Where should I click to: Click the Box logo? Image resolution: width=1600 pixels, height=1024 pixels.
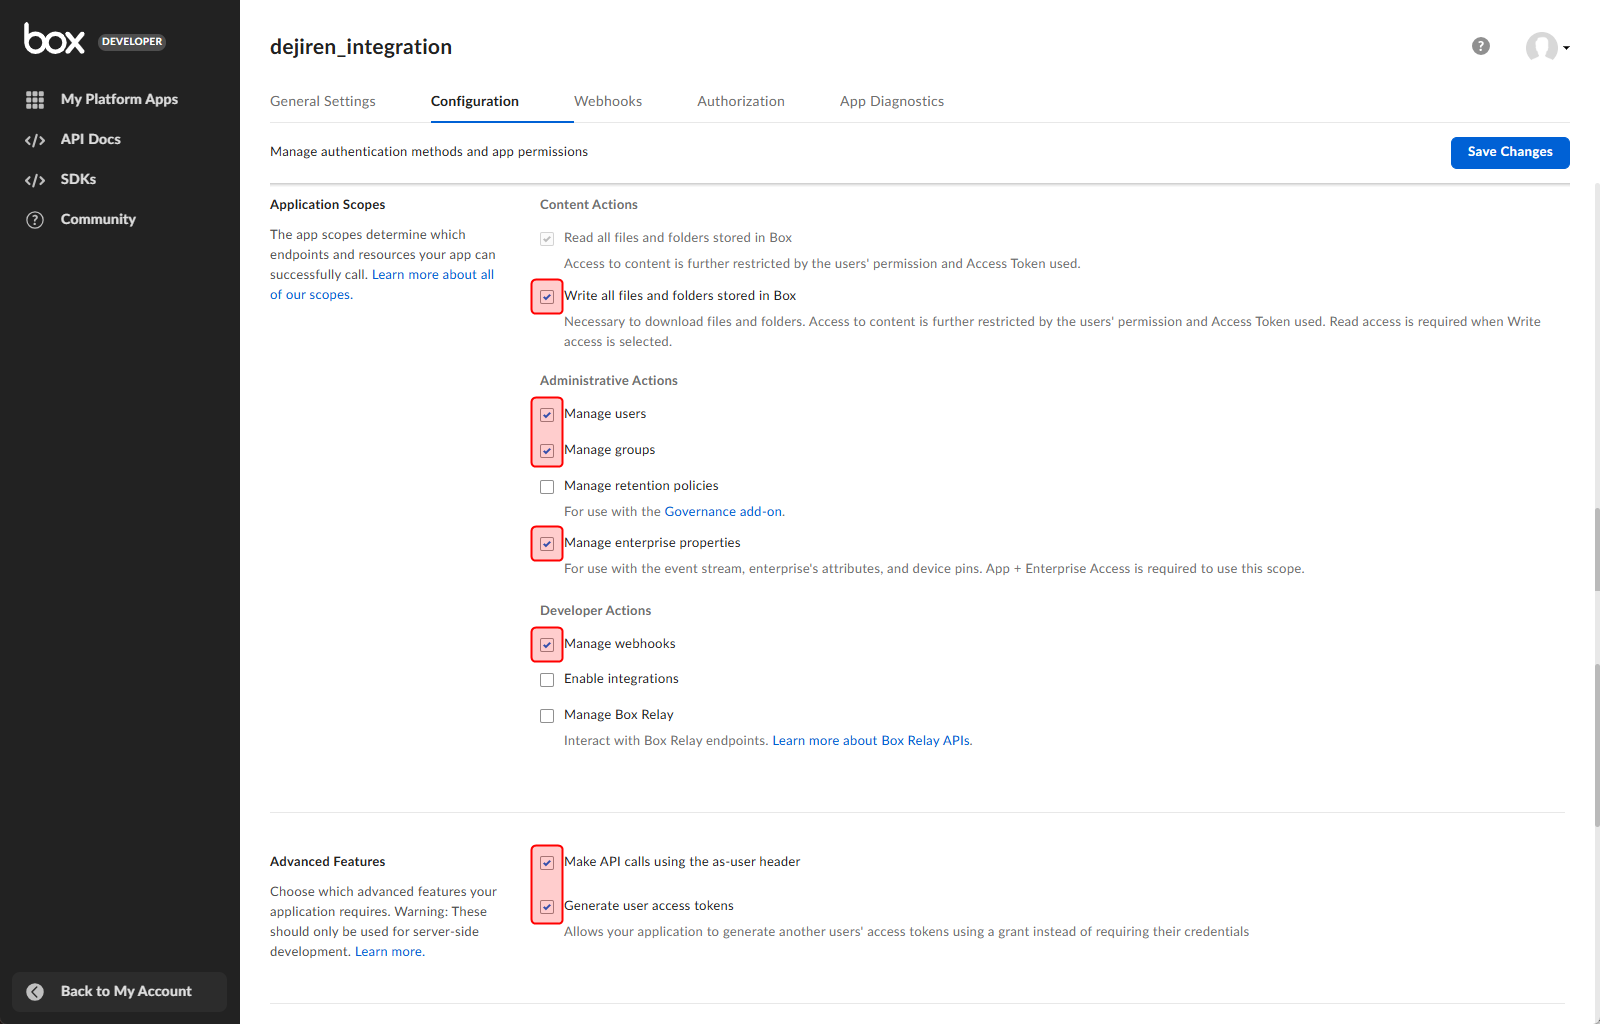point(54,39)
